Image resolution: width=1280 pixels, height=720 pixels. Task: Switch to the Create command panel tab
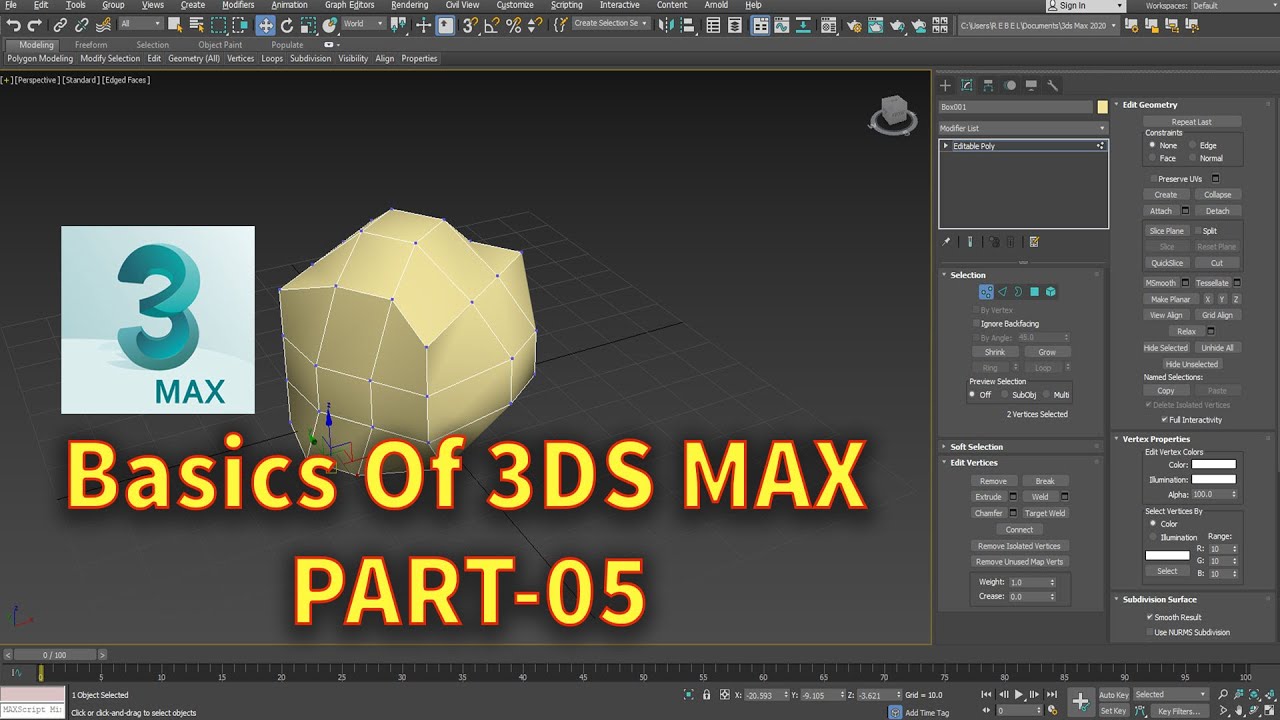pyautogui.click(x=945, y=85)
